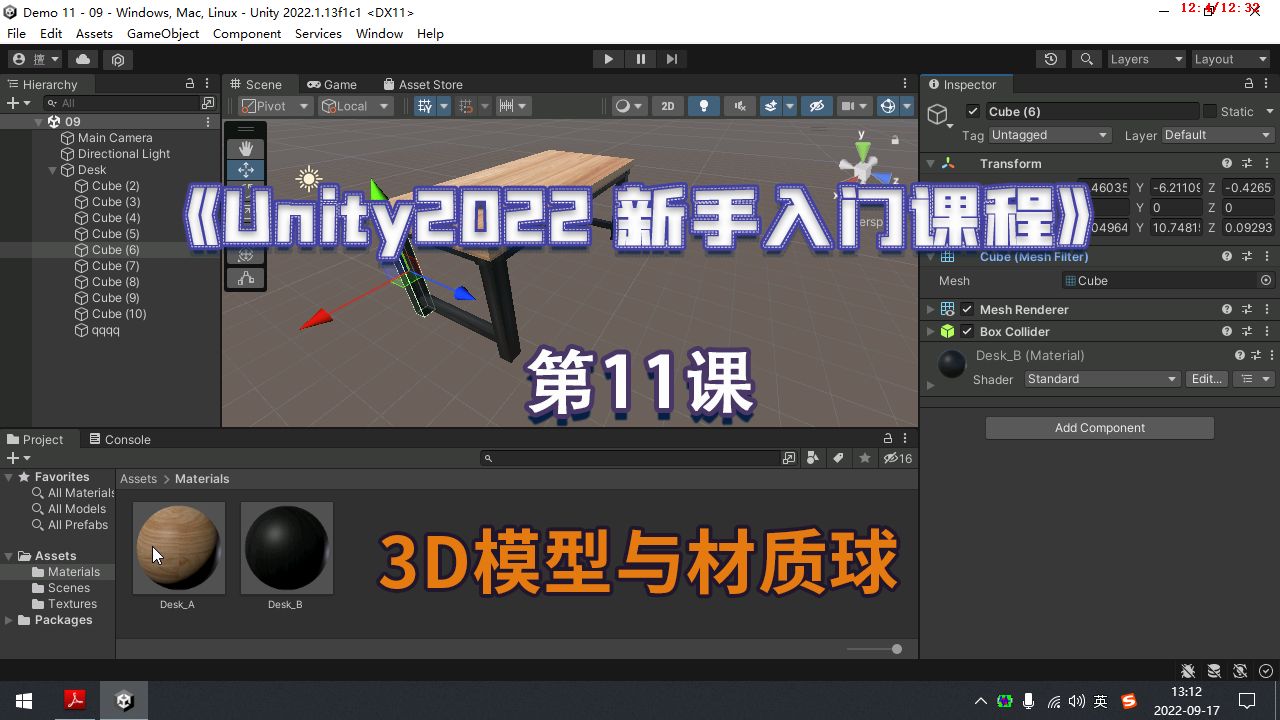Open the Local handle rotation dropdown

click(355, 106)
